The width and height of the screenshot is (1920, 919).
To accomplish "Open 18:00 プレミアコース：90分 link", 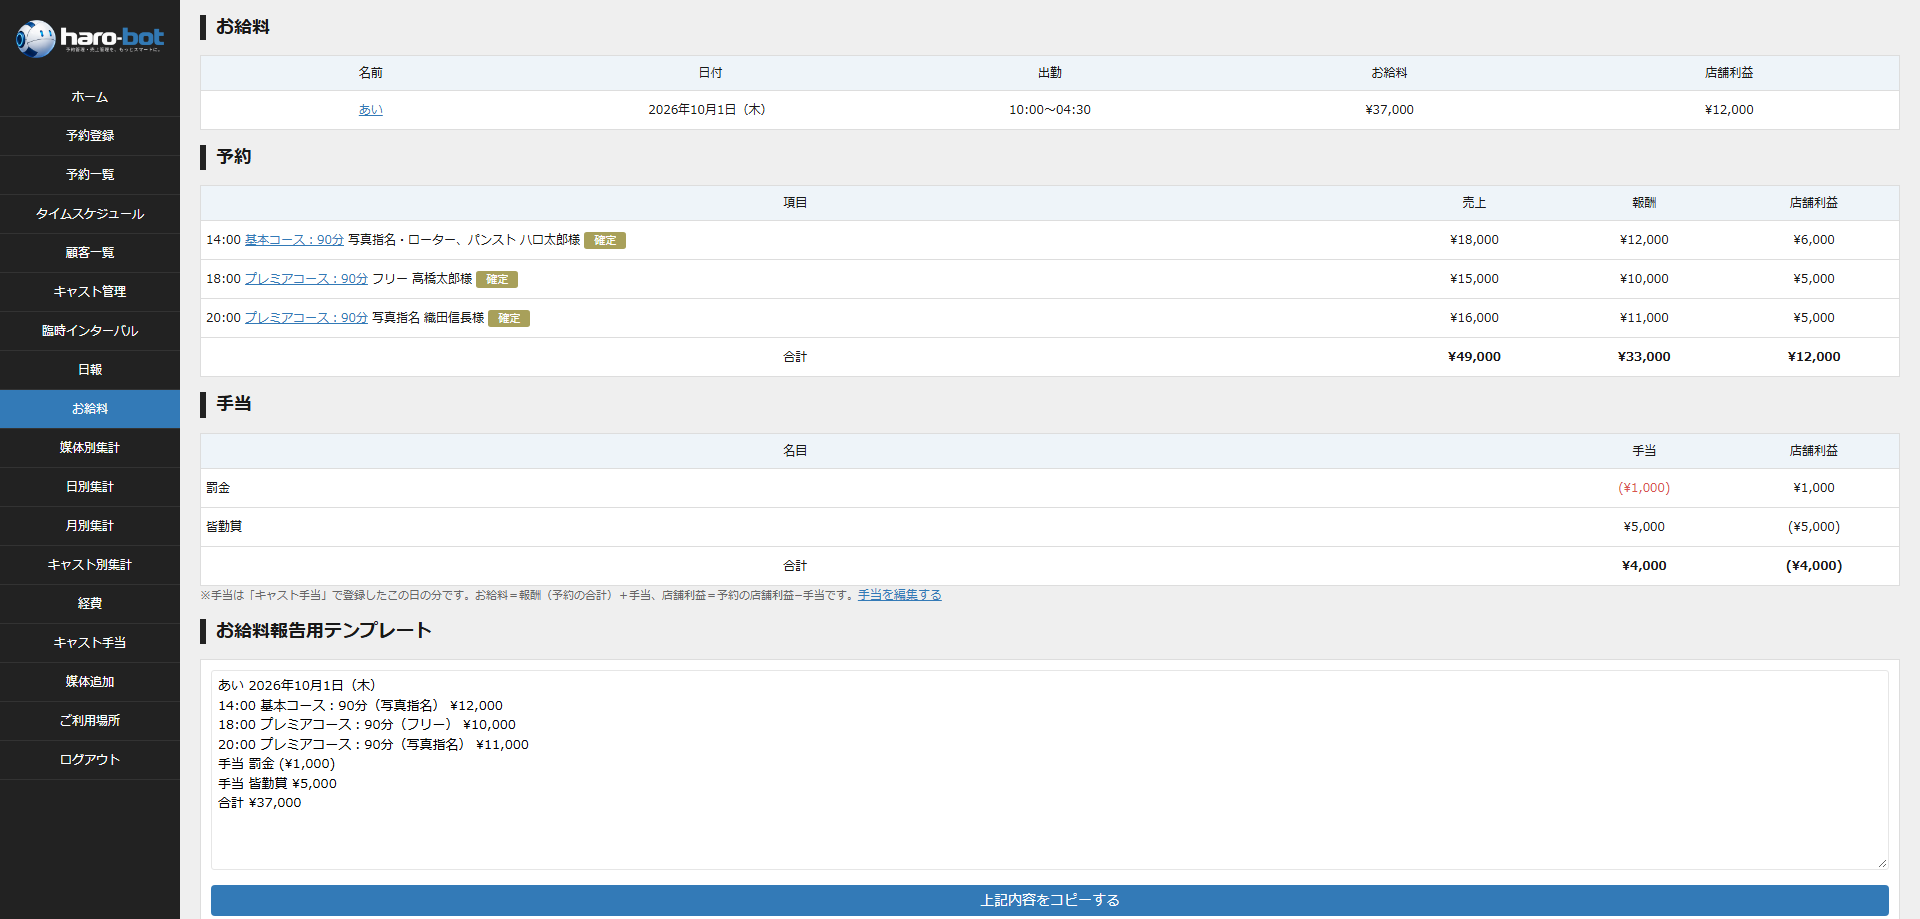I will (306, 279).
